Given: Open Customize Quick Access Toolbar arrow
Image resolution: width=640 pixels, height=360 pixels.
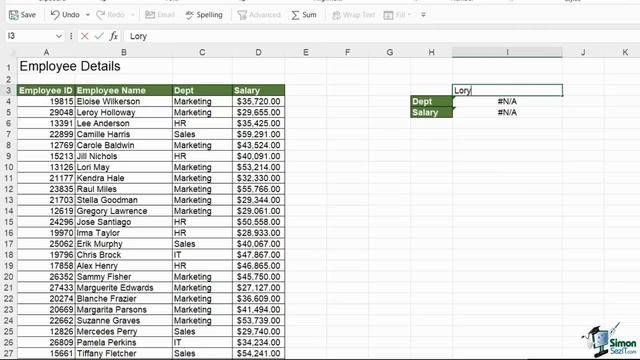Looking at the screenshot, I should (423, 15).
